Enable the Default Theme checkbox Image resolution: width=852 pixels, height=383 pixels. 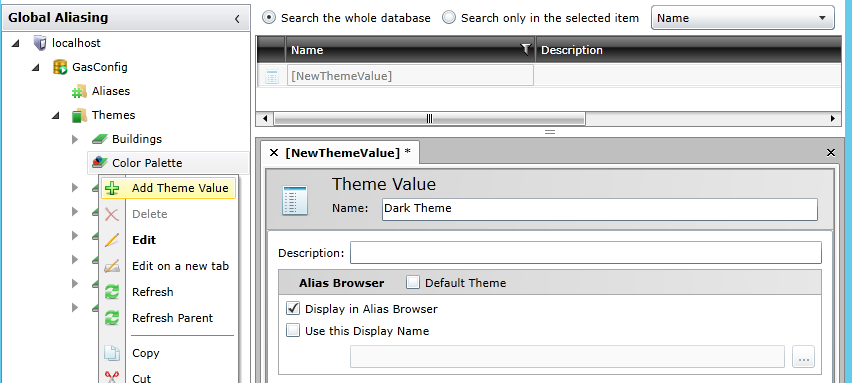coord(414,282)
